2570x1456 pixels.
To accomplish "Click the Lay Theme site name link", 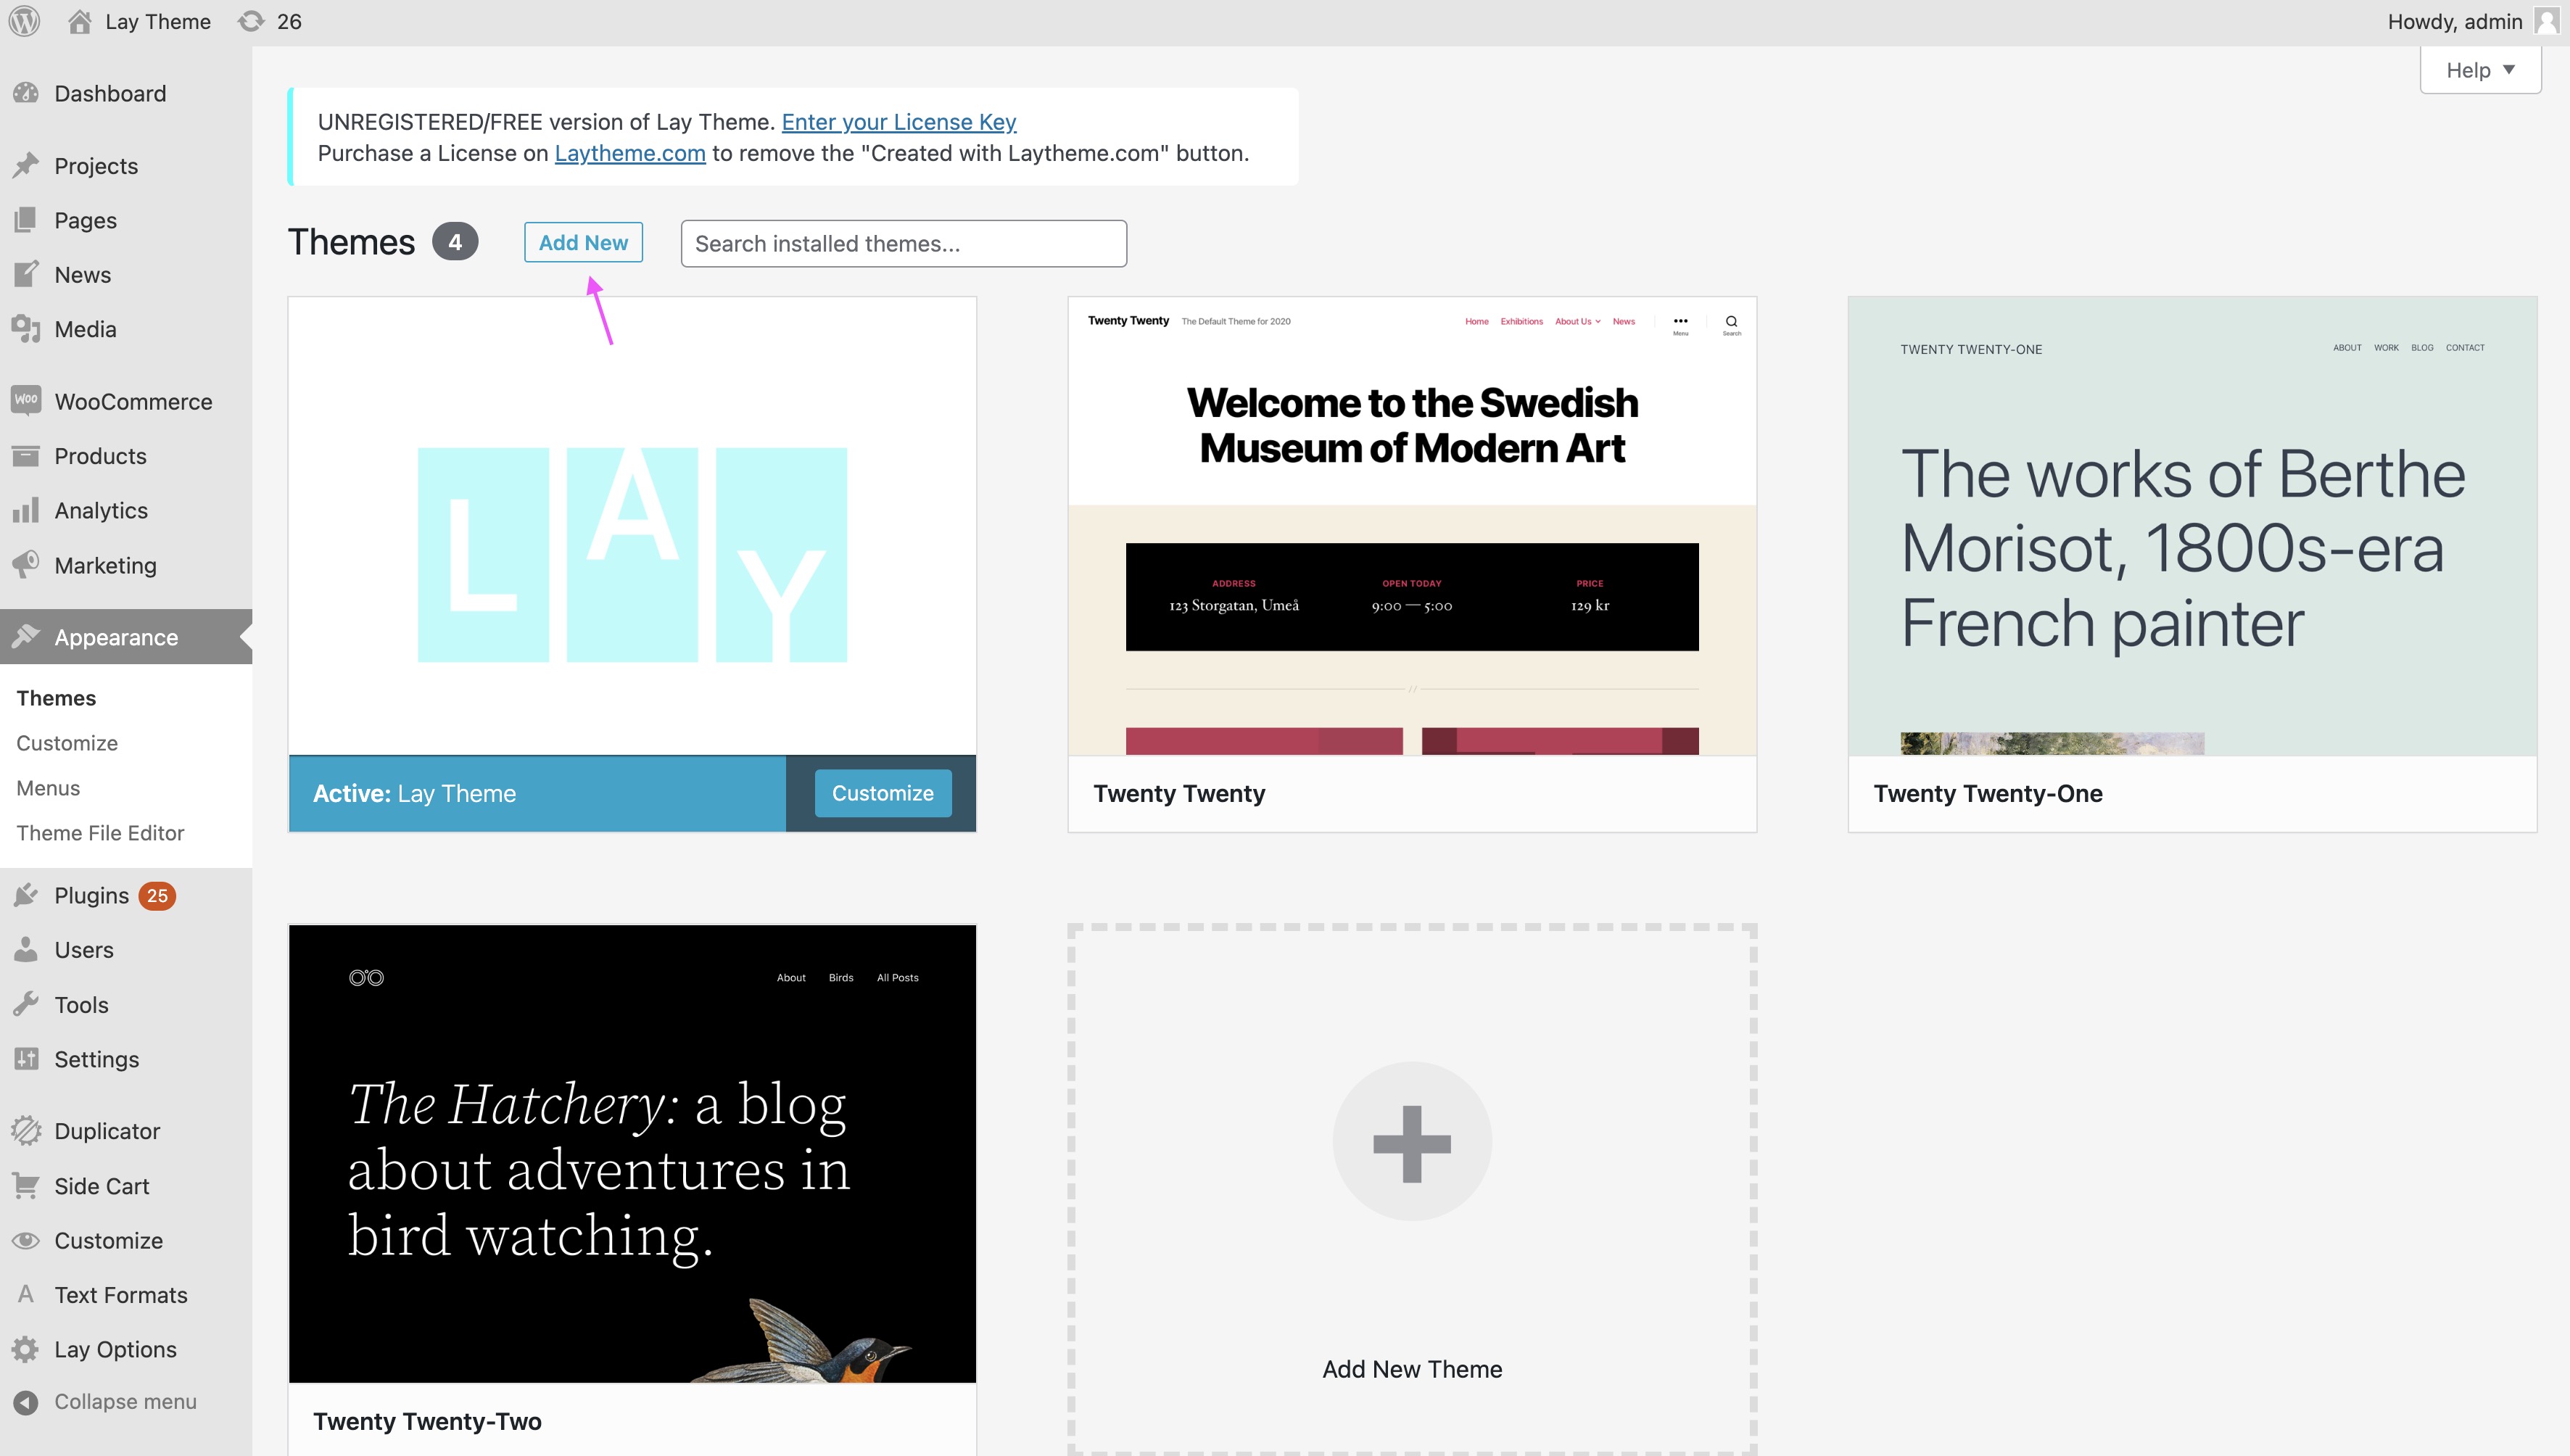I will pyautogui.click(x=158, y=21).
